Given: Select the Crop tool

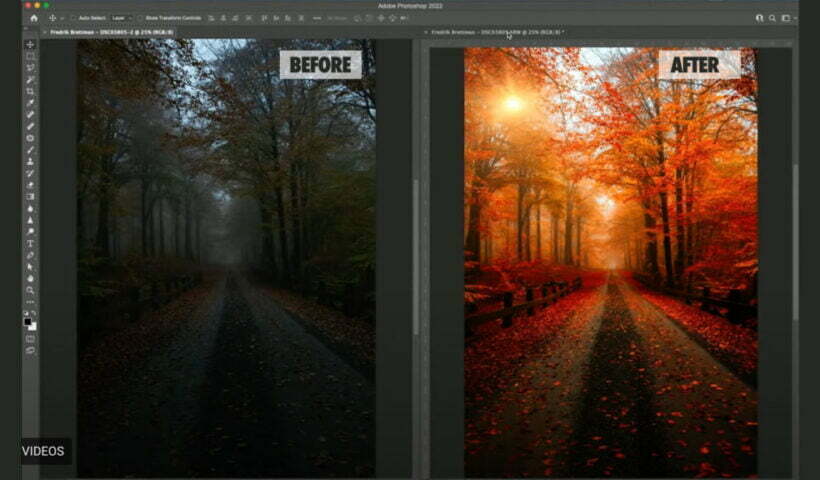Looking at the screenshot, I should pyautogui.click(x=30, y=91).
